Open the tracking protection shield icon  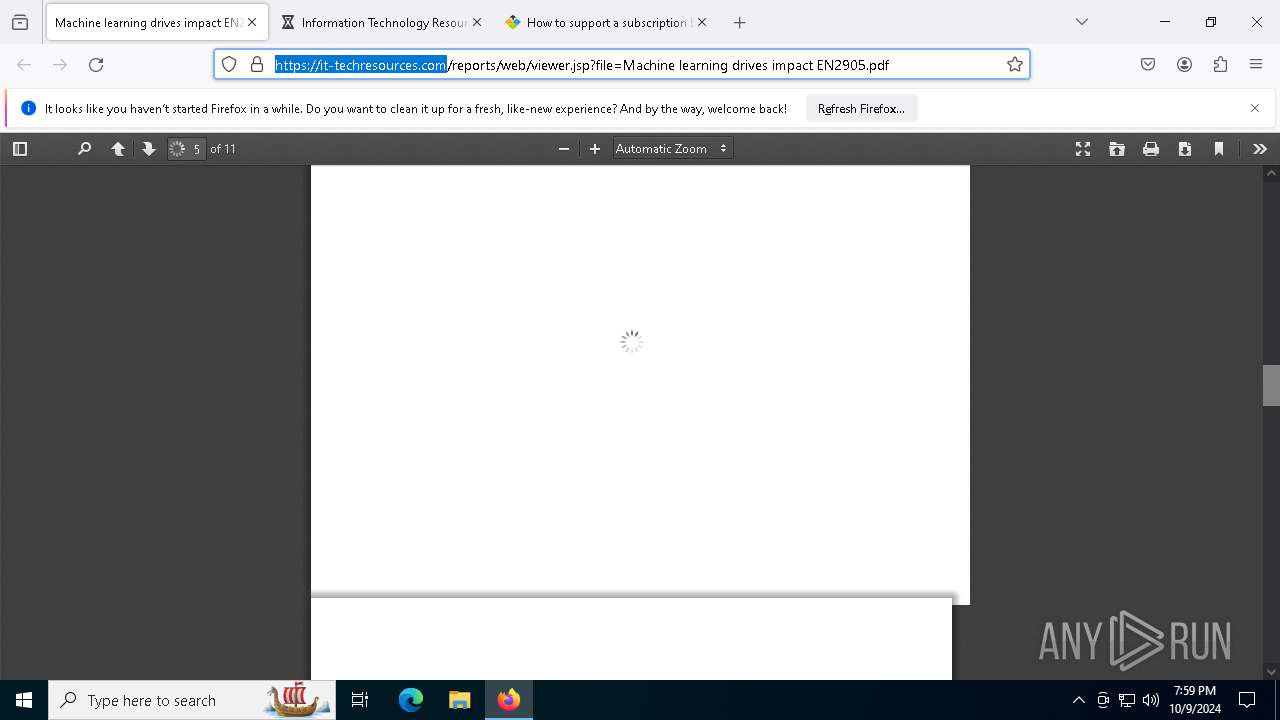pyautogui.click(x=229, y=65)
